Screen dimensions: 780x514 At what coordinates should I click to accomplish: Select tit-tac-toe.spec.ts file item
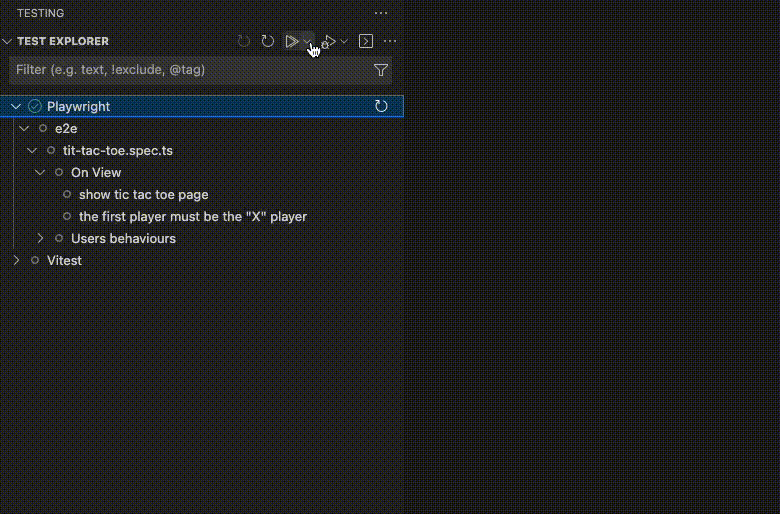click(117, 150)
